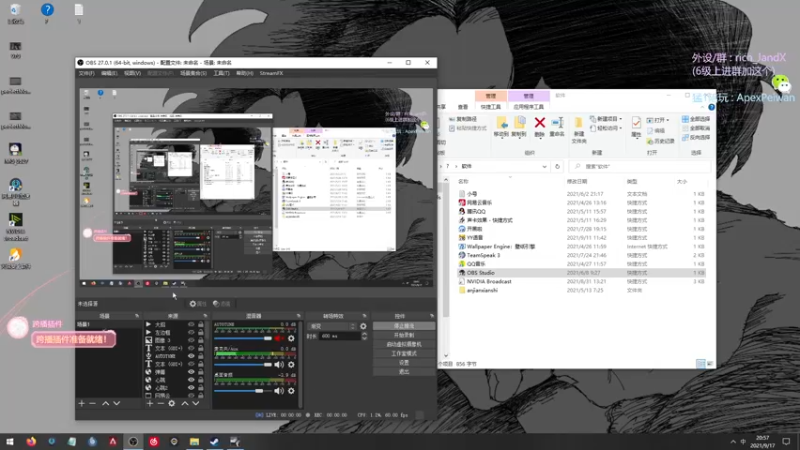Open Steam from the Windows taskbar
The image size is (800, 450).
click(214, 441)
